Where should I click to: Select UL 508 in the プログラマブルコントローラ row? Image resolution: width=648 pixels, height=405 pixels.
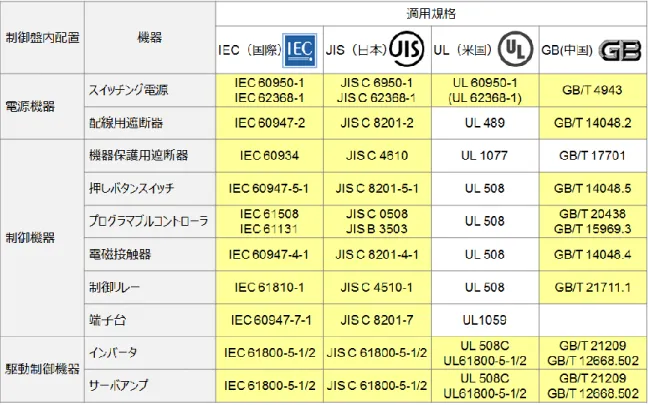485,221
